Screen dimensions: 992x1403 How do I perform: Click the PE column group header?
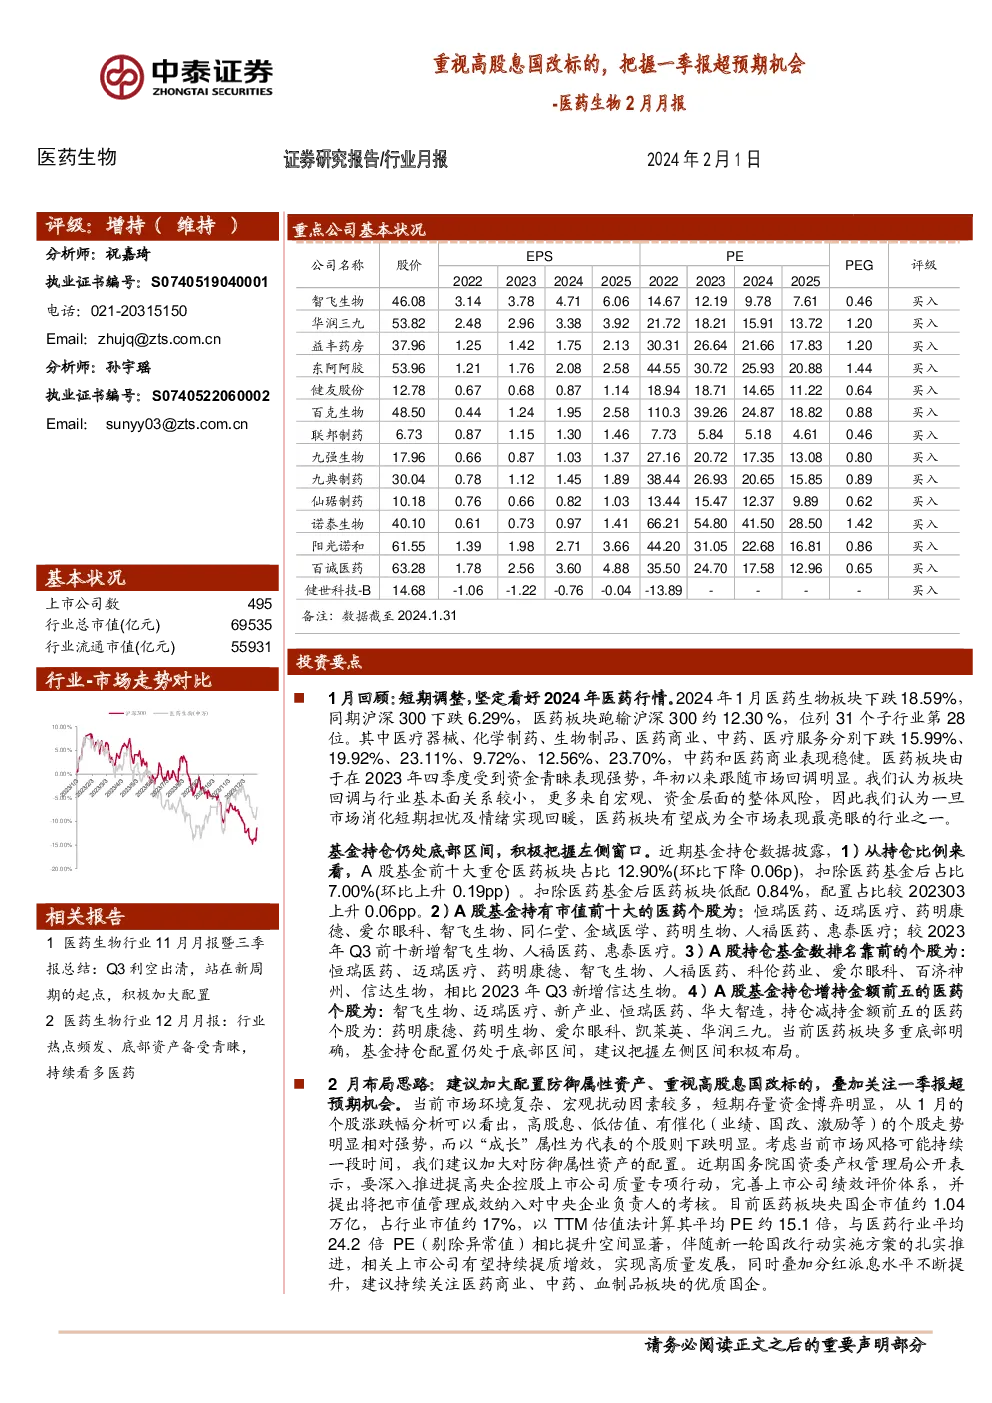pyautogui.click(x=735, y=256)
